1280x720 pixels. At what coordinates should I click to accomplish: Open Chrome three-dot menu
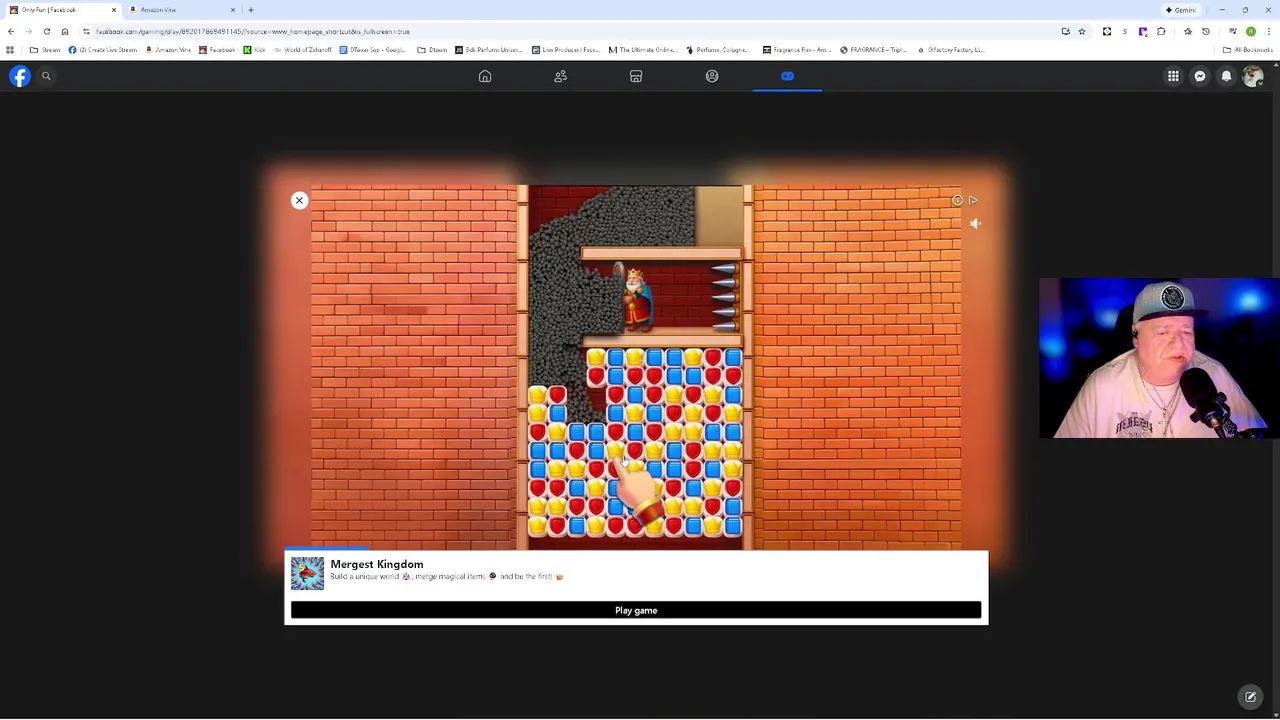pyautogui.click(x=1269, y=32)
